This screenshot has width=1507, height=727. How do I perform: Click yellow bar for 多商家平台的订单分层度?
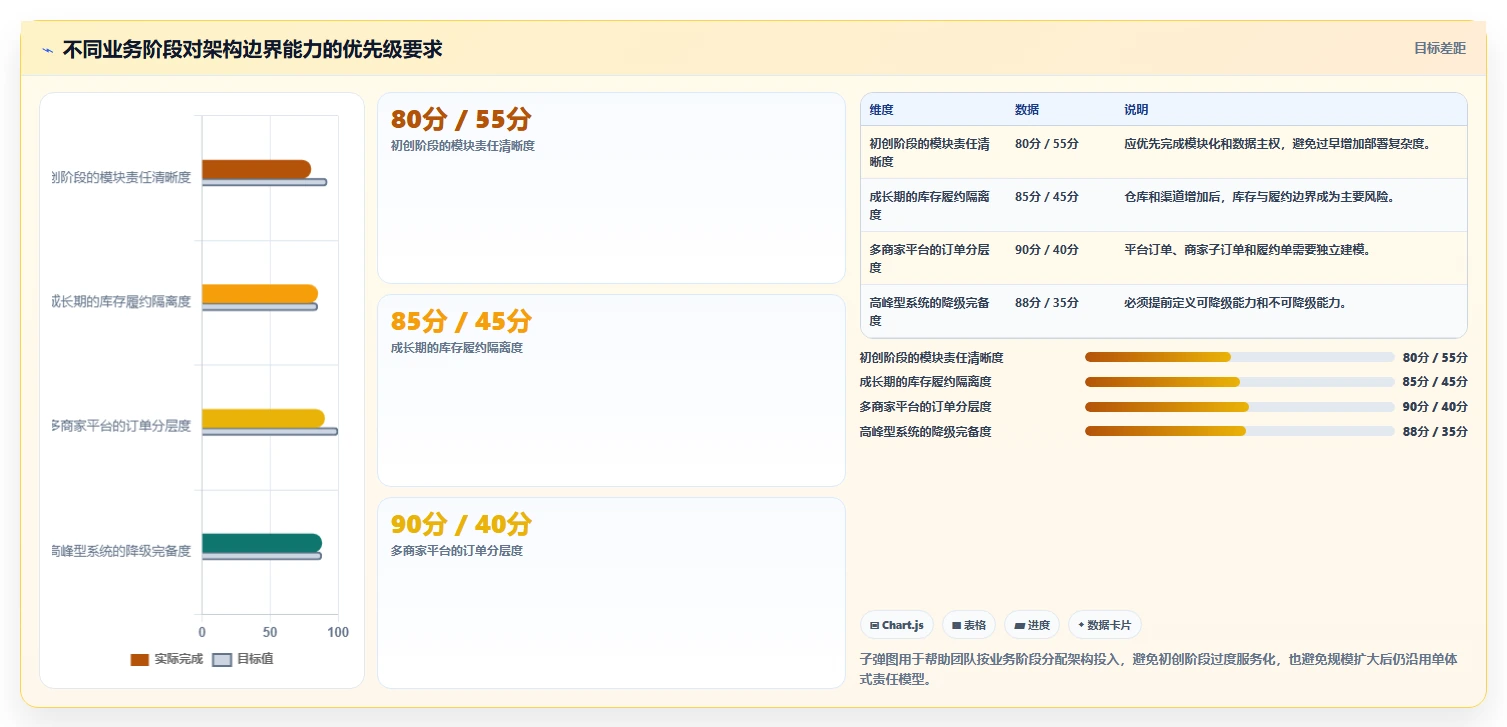(x=263, y=419)
